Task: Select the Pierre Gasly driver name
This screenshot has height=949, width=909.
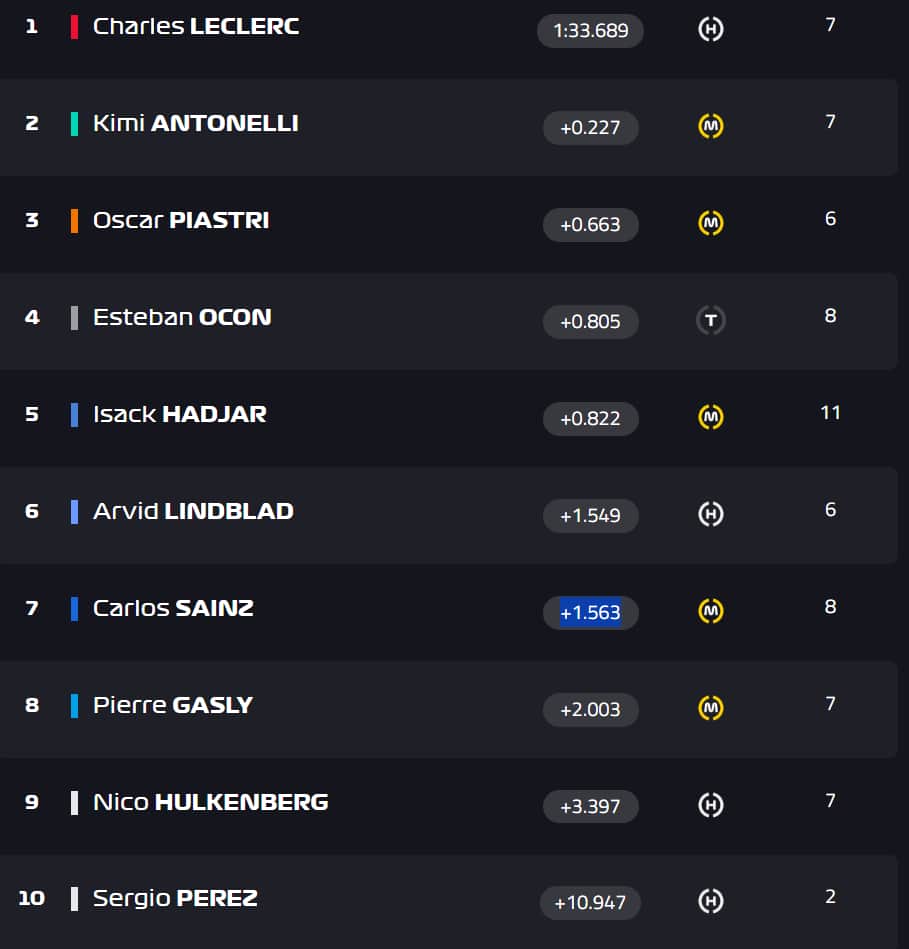Action: pyautogui.click(x=173, y=705)
